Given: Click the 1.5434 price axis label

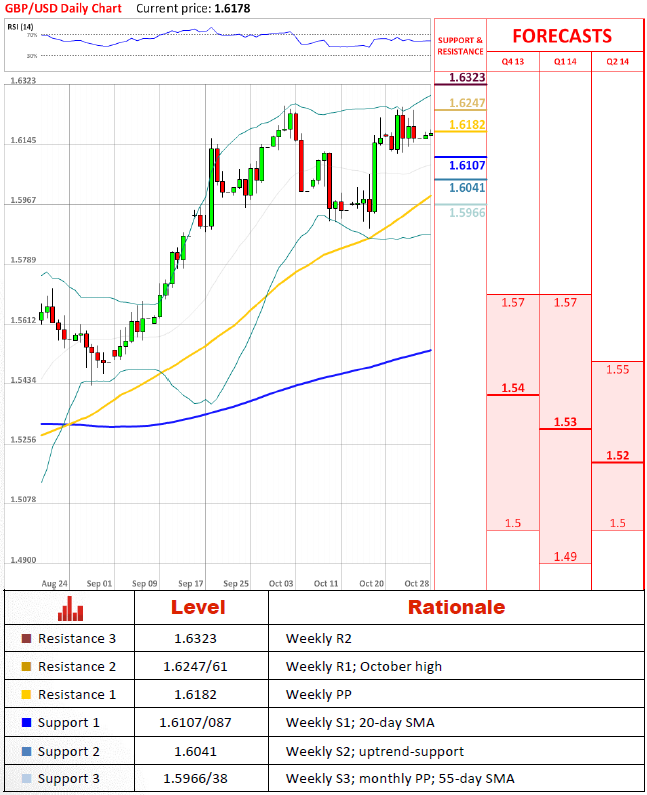Looking at the screenshot, I should (x=23, y=380).
